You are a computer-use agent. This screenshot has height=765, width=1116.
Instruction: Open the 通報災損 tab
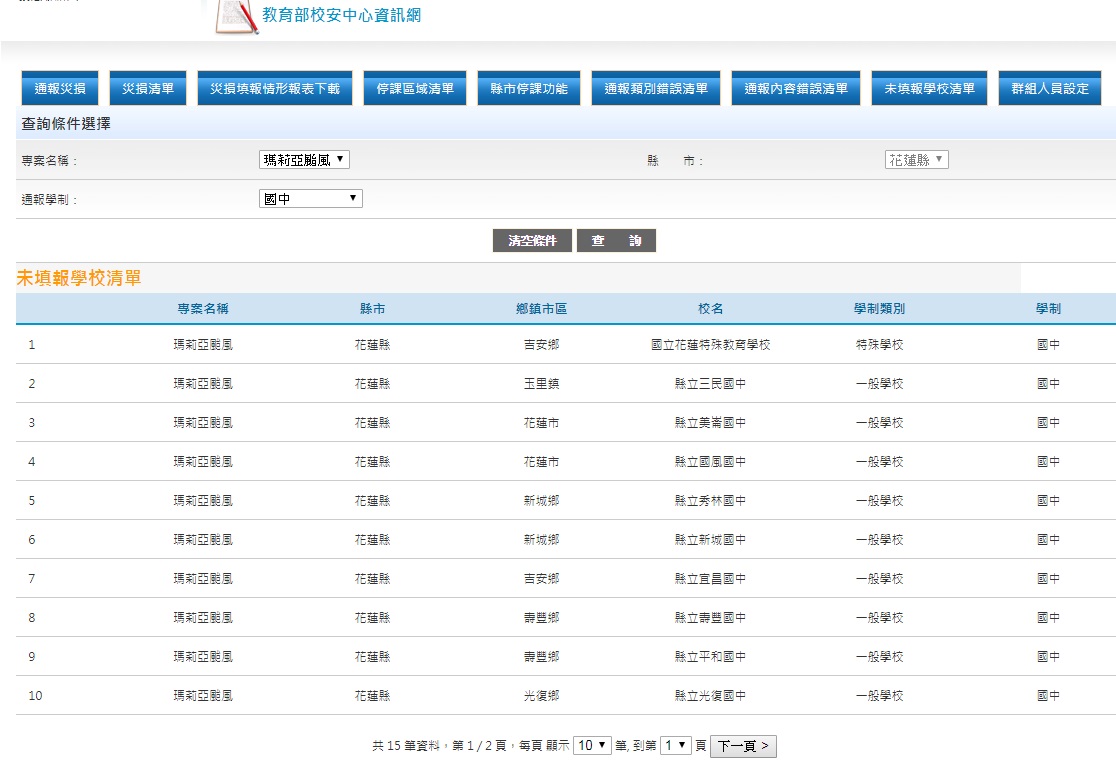tap(60, 89)
